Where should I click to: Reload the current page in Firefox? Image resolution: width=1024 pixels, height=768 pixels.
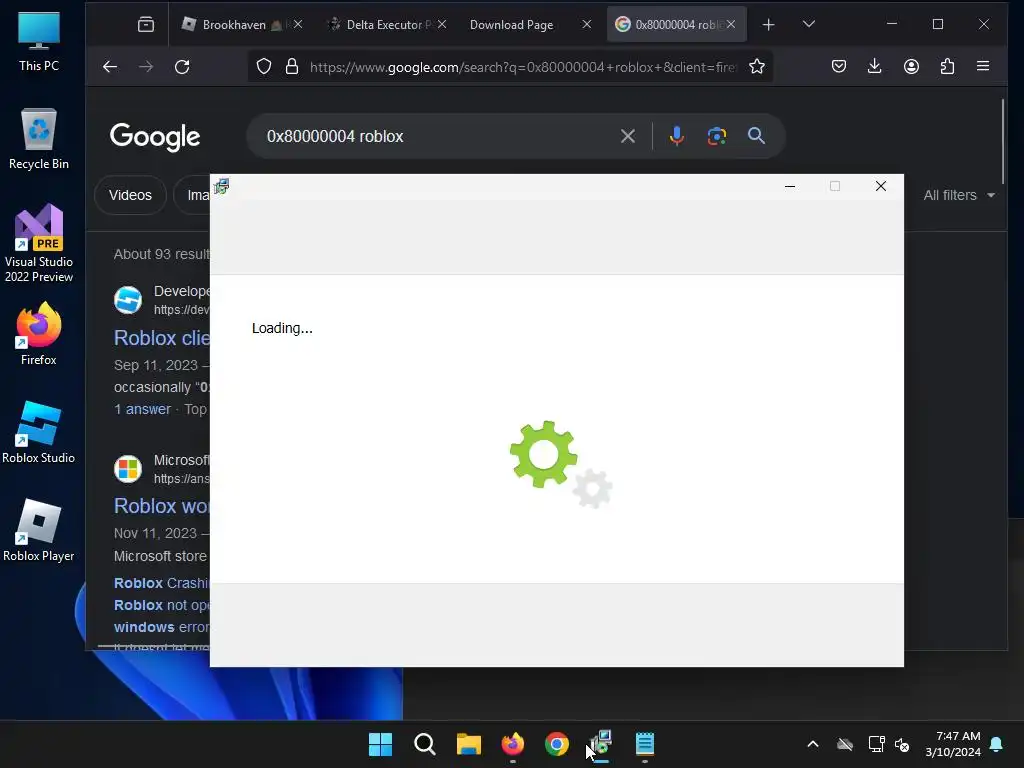tap(182, 67)
